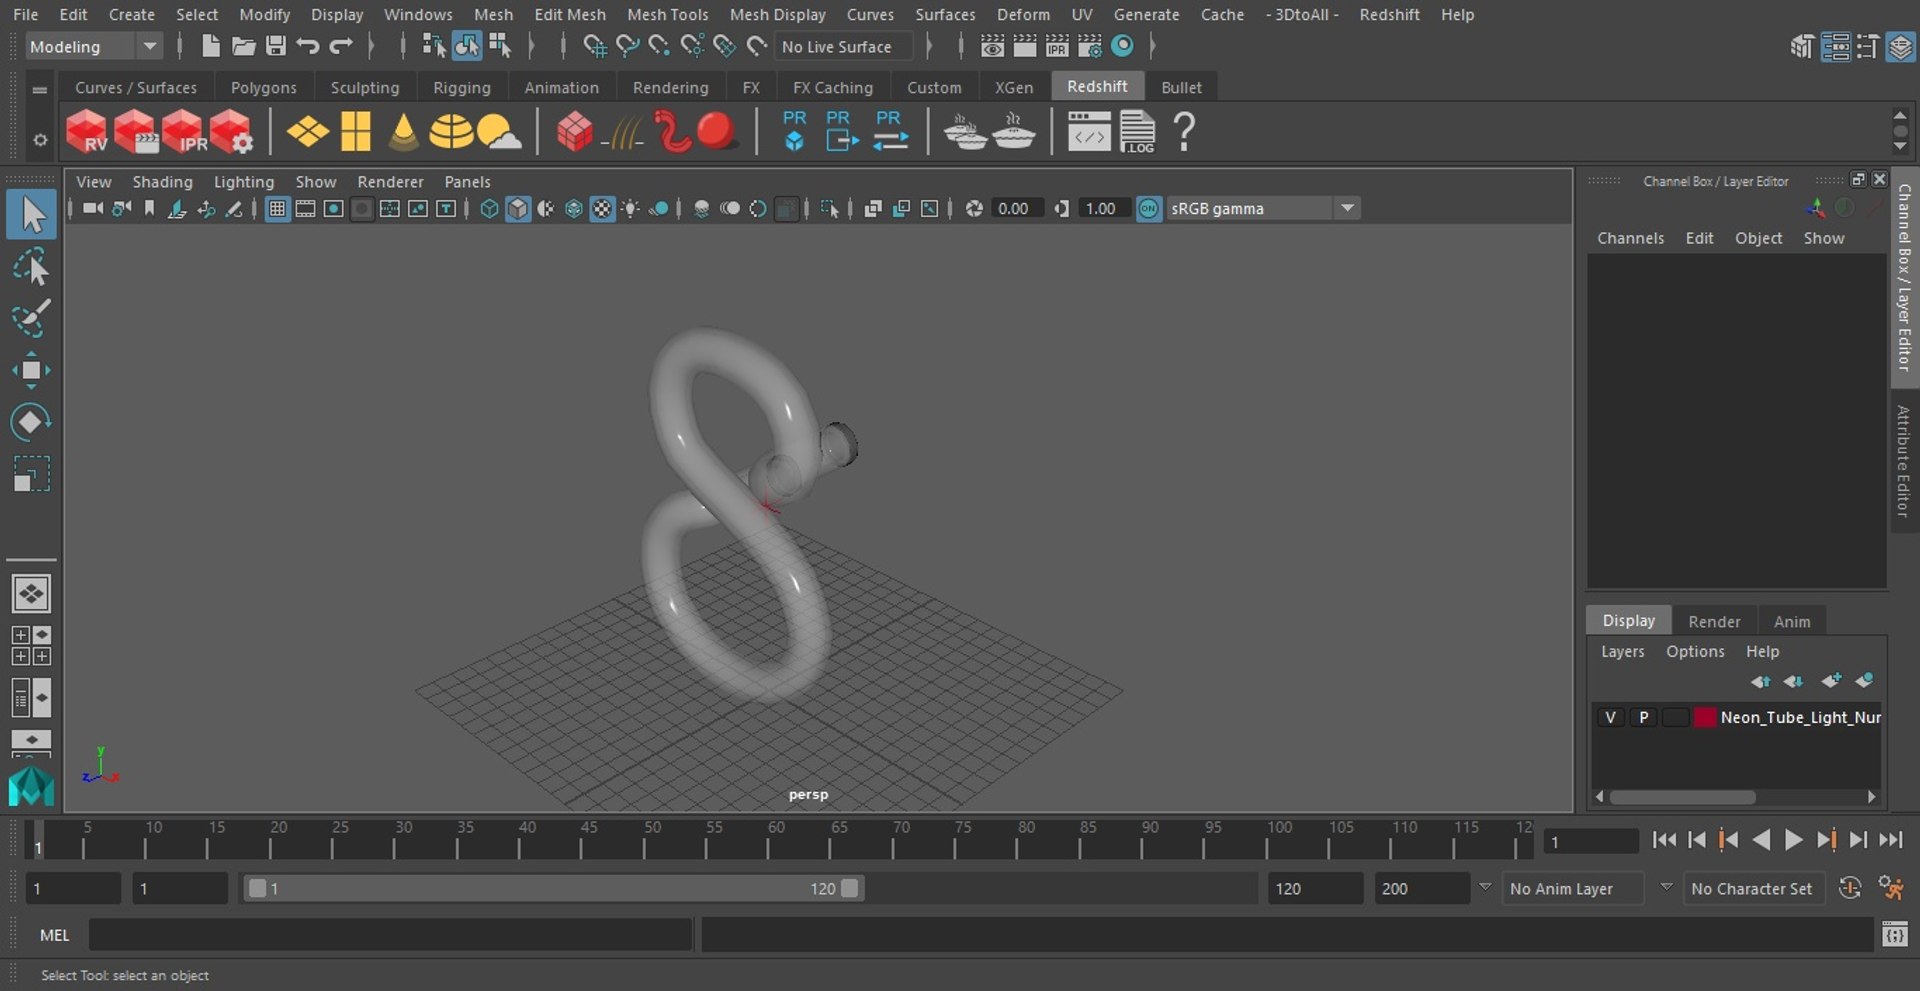Click the Redo arrow icon
Screen dimensions: 1920x991
(x=341, y=46)
